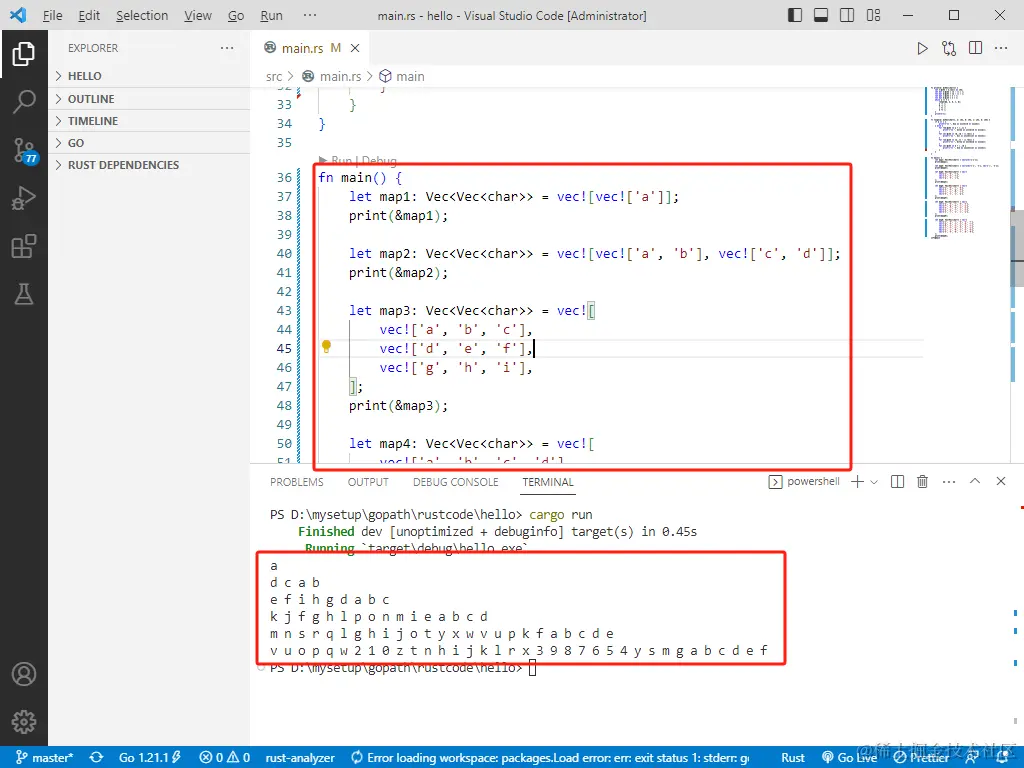
Task: Click the synchronize changes icon in status bar
Action: tap(97, 758)
